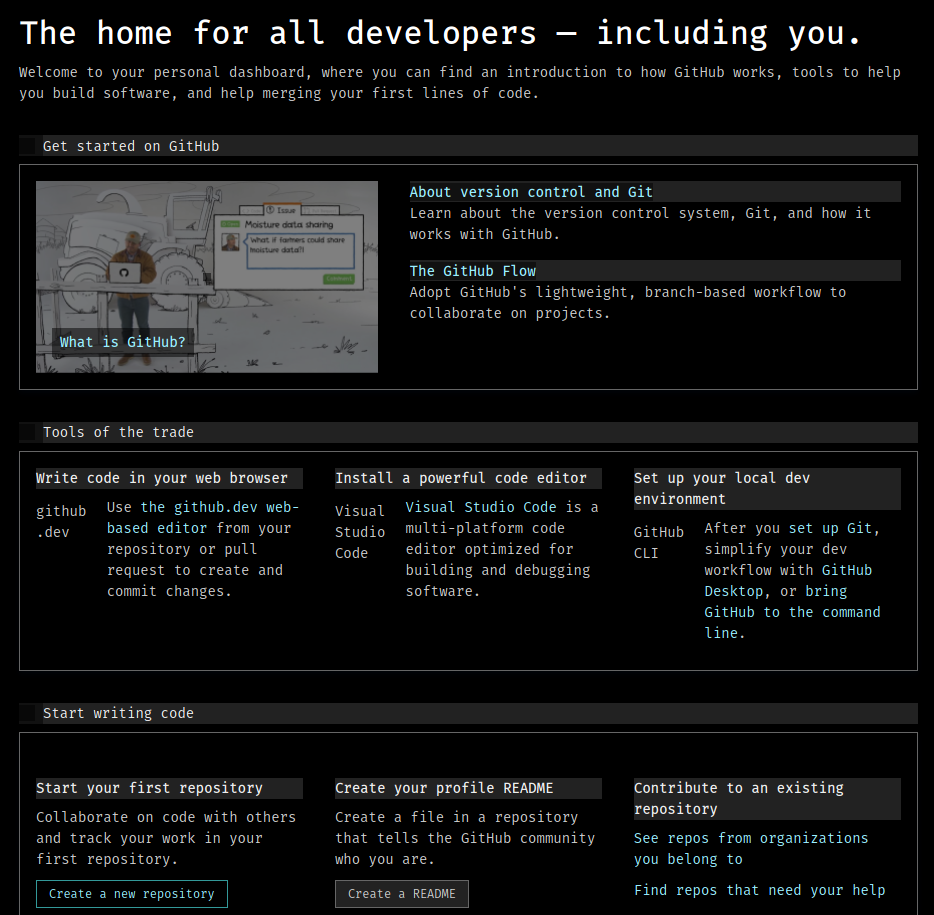The image size is (934, 915).
Task: Click the Adopt GitHub's lightweight workflow description
Action: pyautogui.click(x=628, y=303)
